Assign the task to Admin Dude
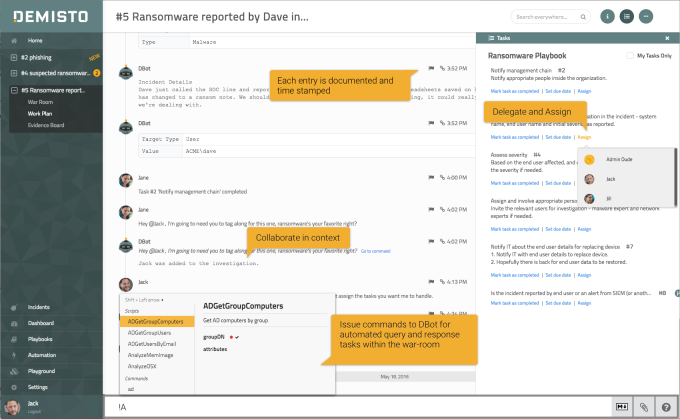680x419 pixels. [622, 159]
